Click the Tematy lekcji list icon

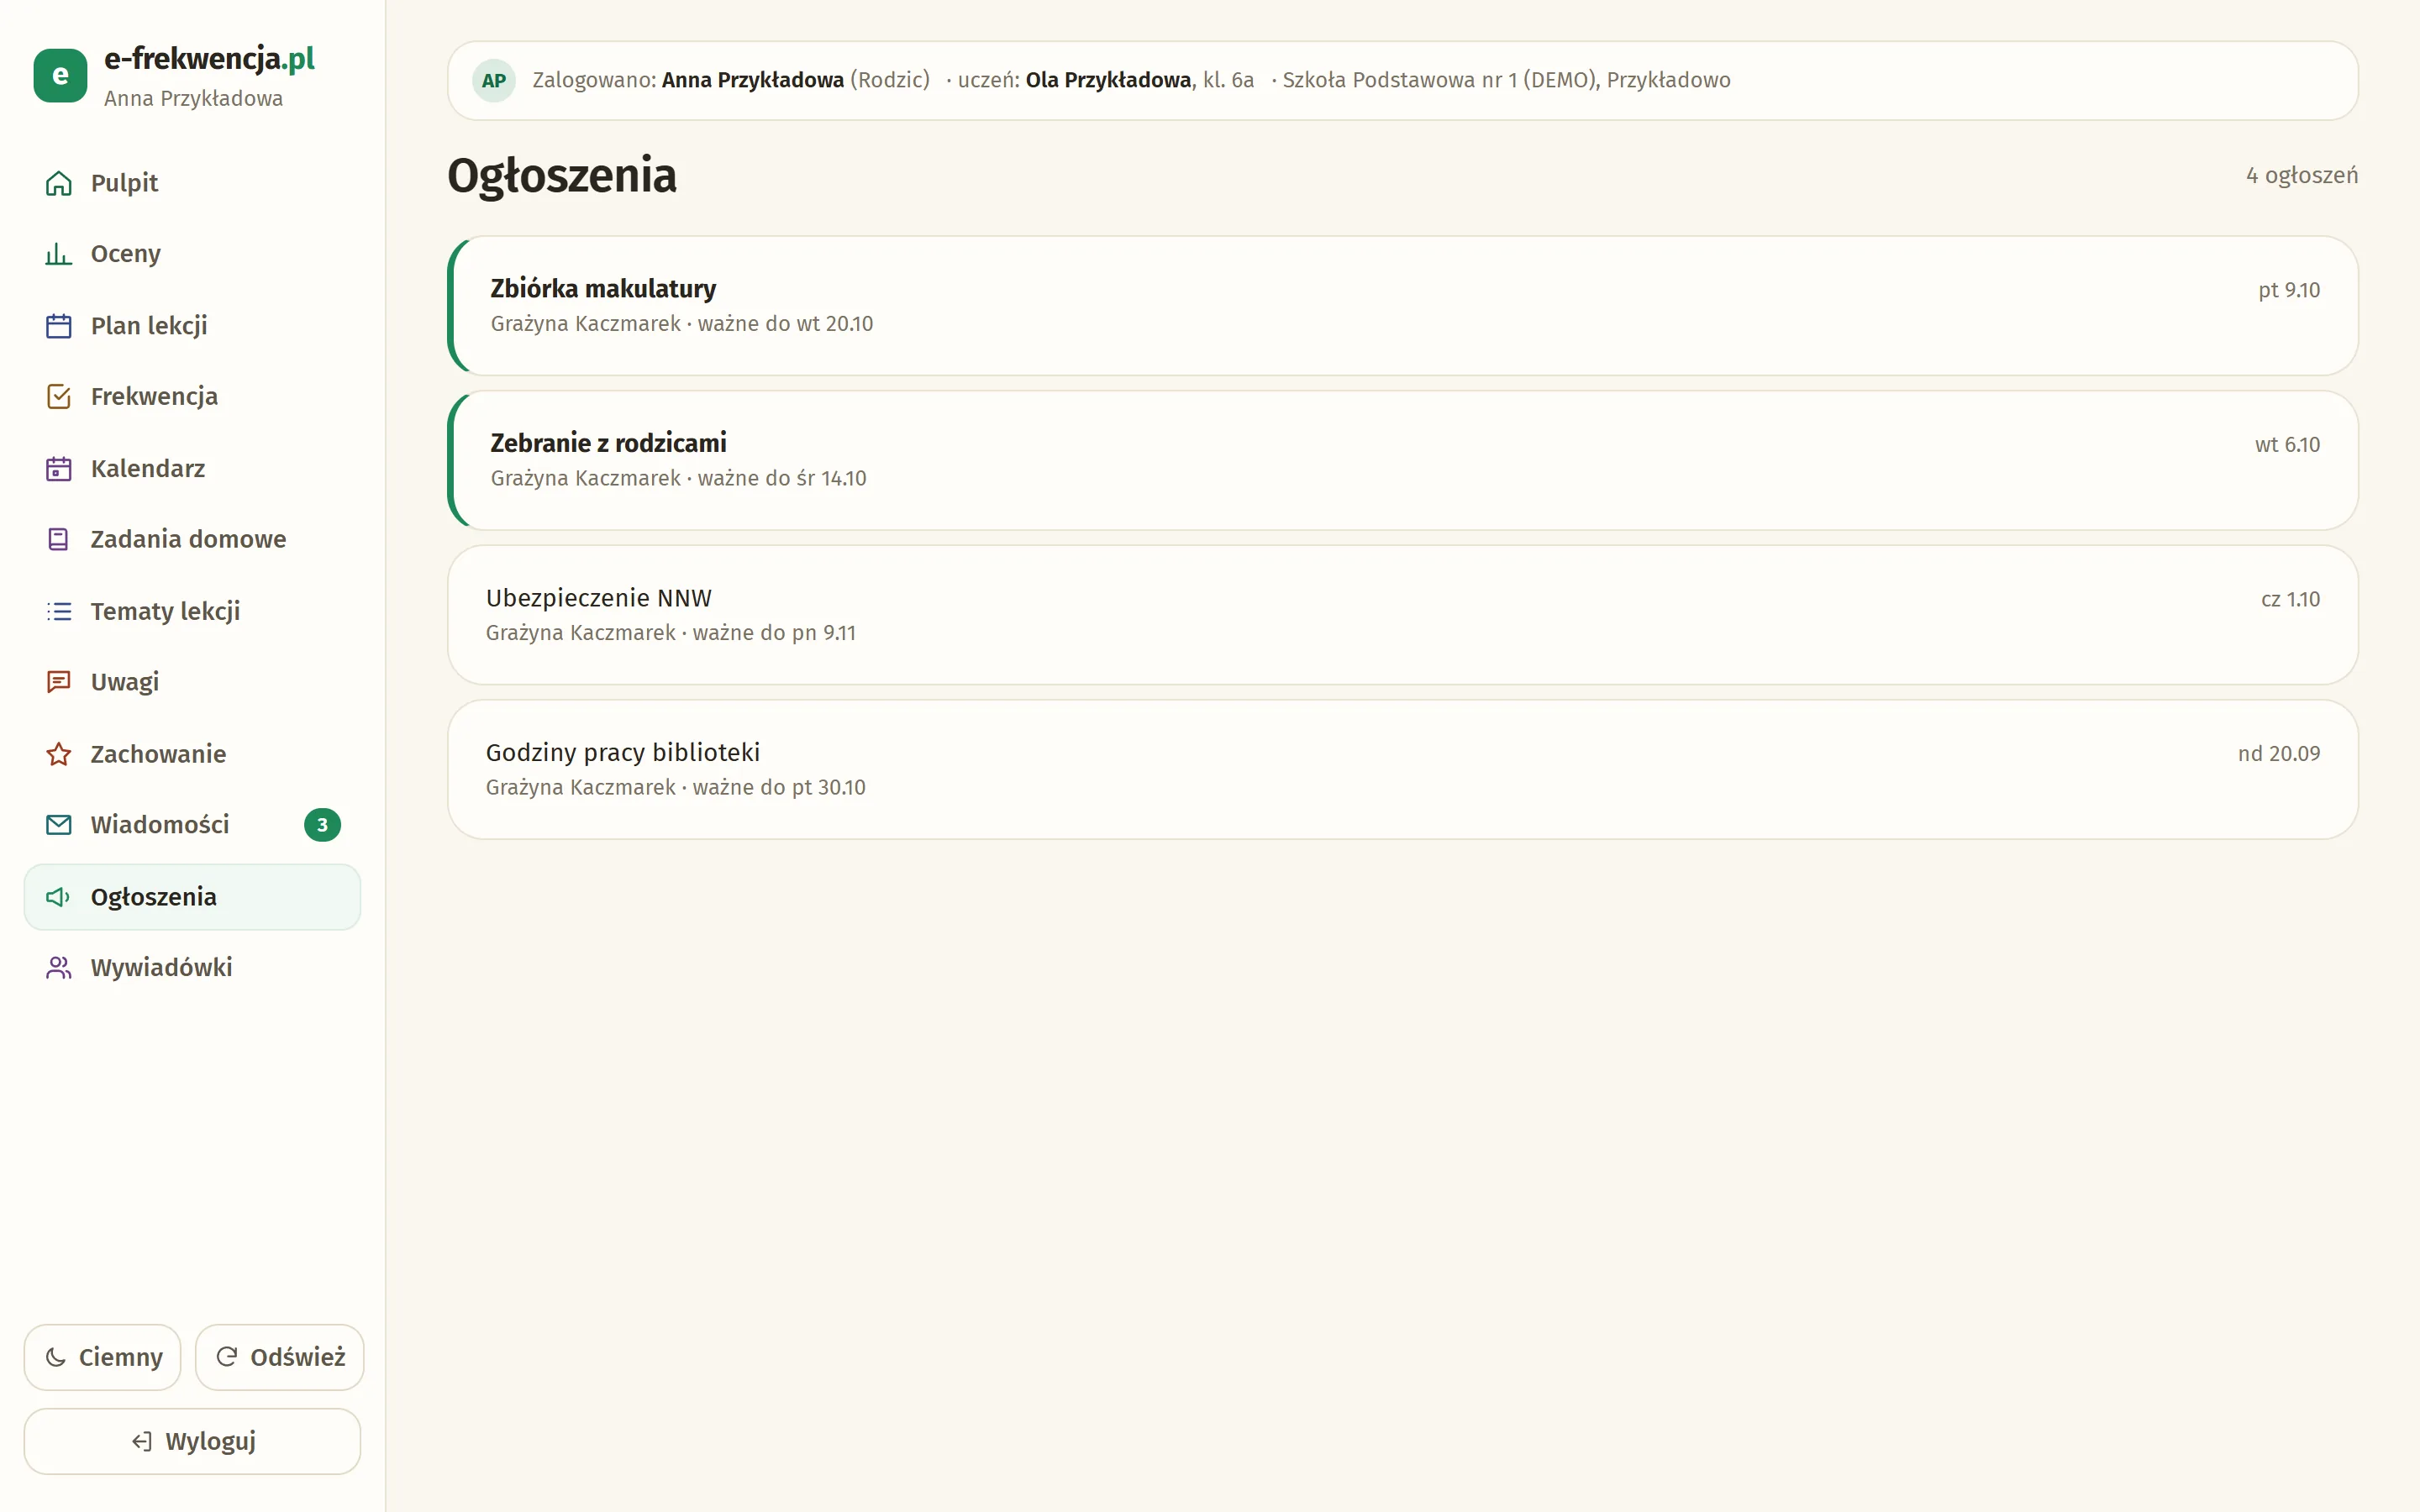tap(59, 611)
